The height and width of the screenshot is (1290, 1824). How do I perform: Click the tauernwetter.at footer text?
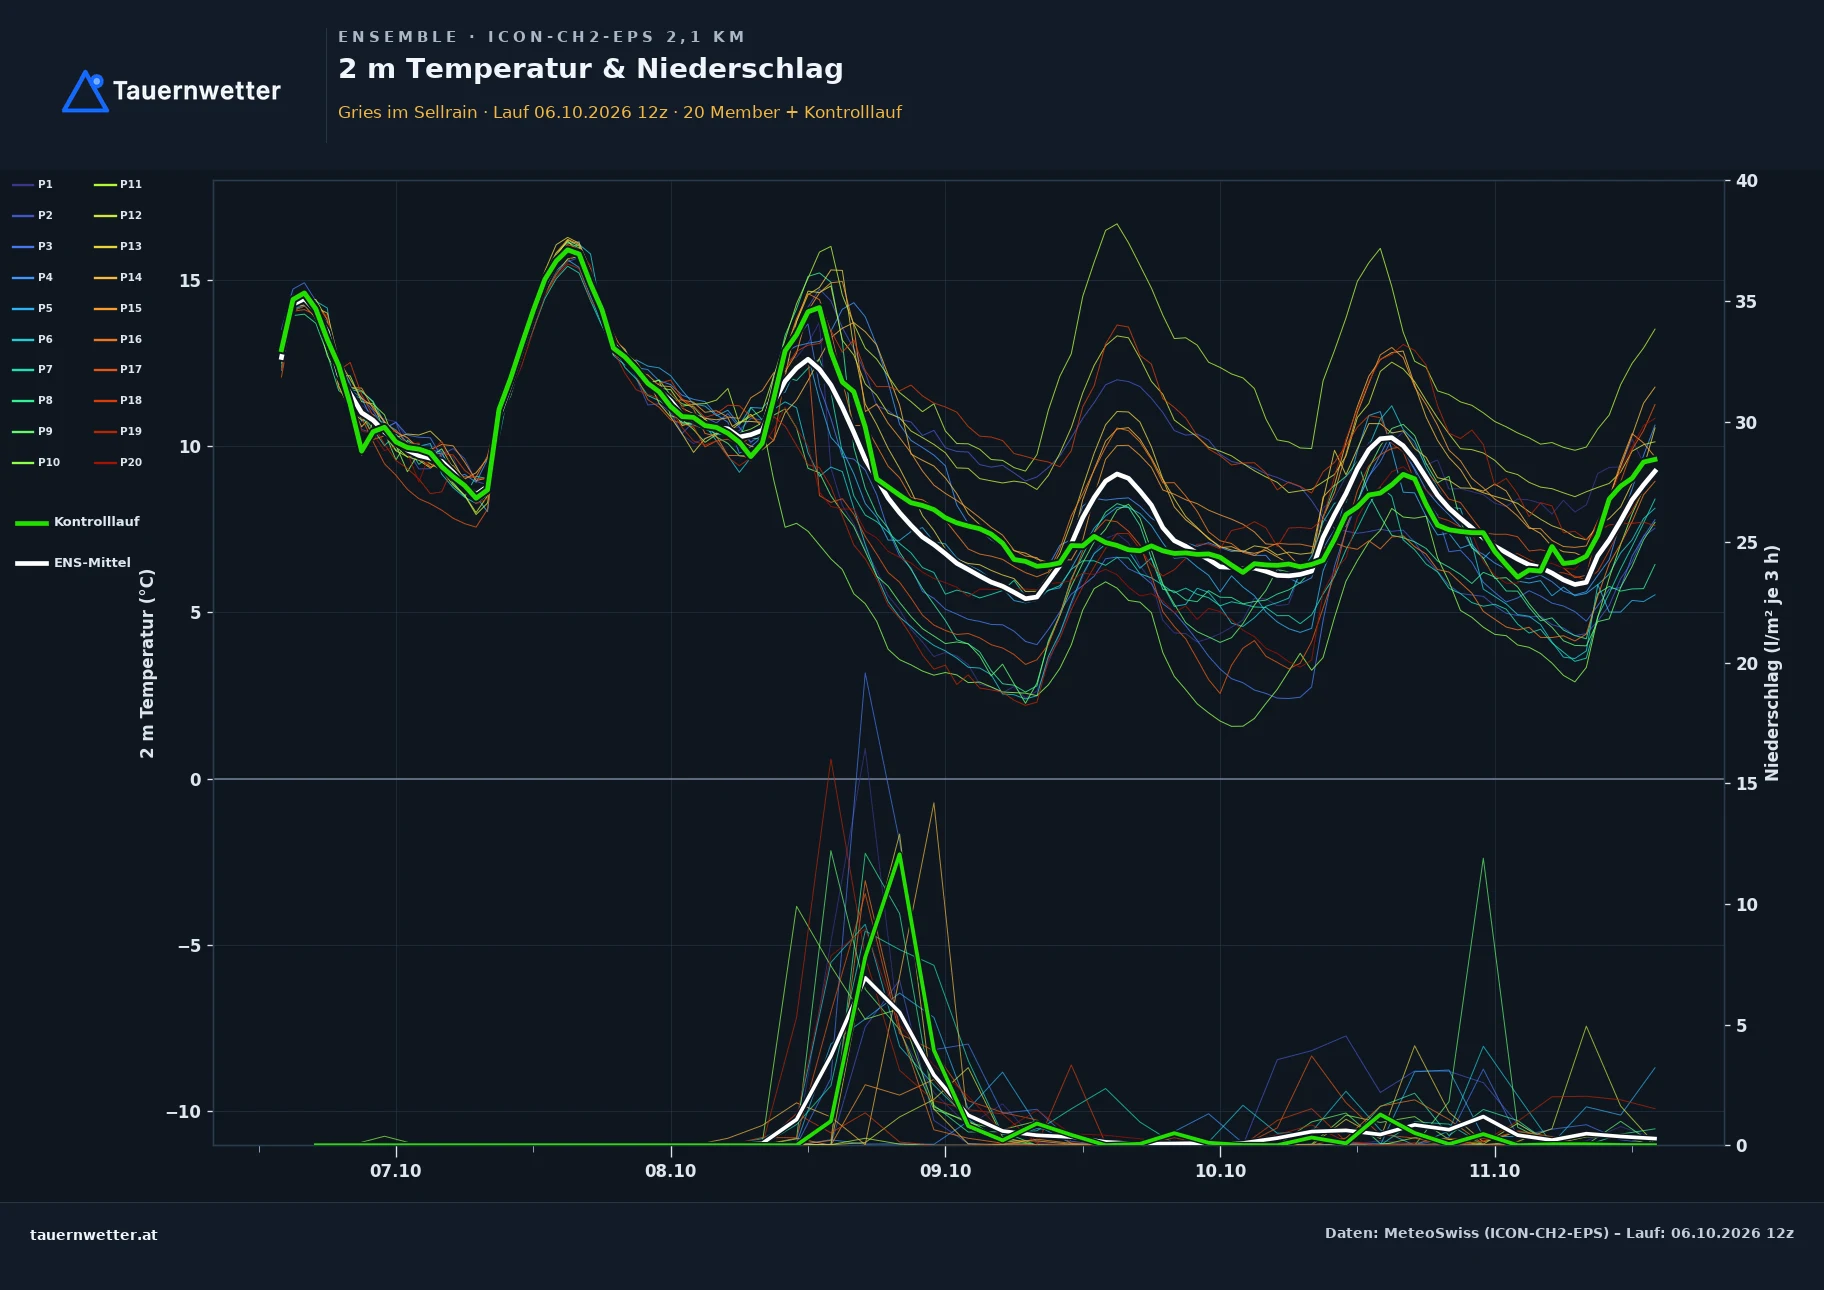94,1235
